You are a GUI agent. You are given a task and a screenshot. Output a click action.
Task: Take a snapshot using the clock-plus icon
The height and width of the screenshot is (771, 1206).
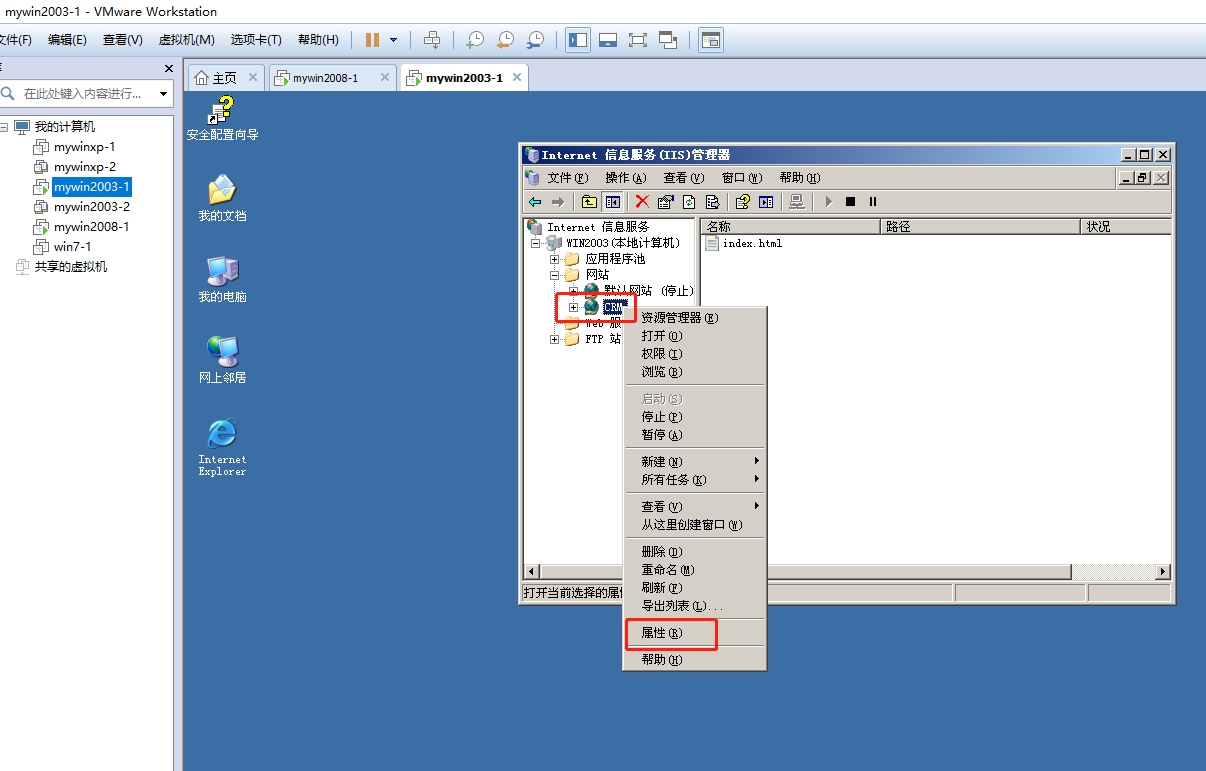tap(475, 40)
